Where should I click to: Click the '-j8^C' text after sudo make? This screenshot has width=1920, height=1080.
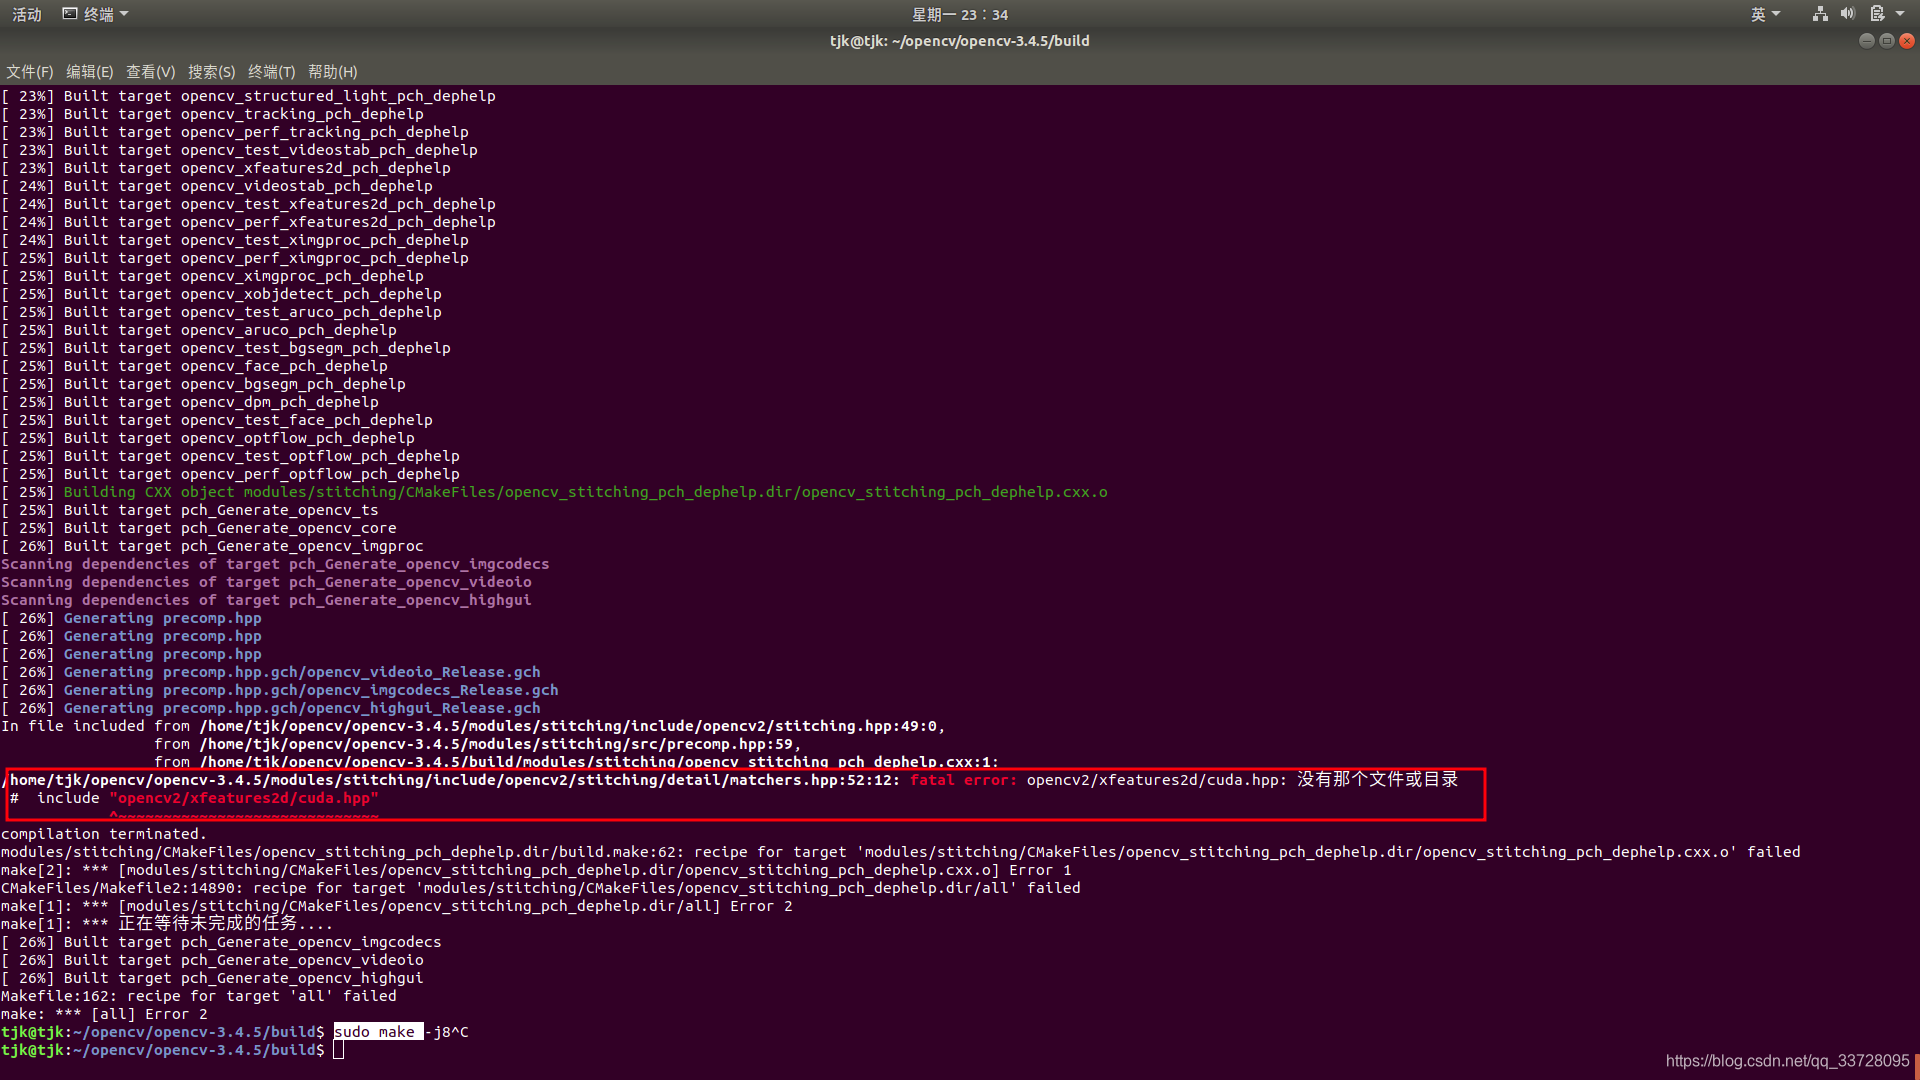click(446, 1032)
